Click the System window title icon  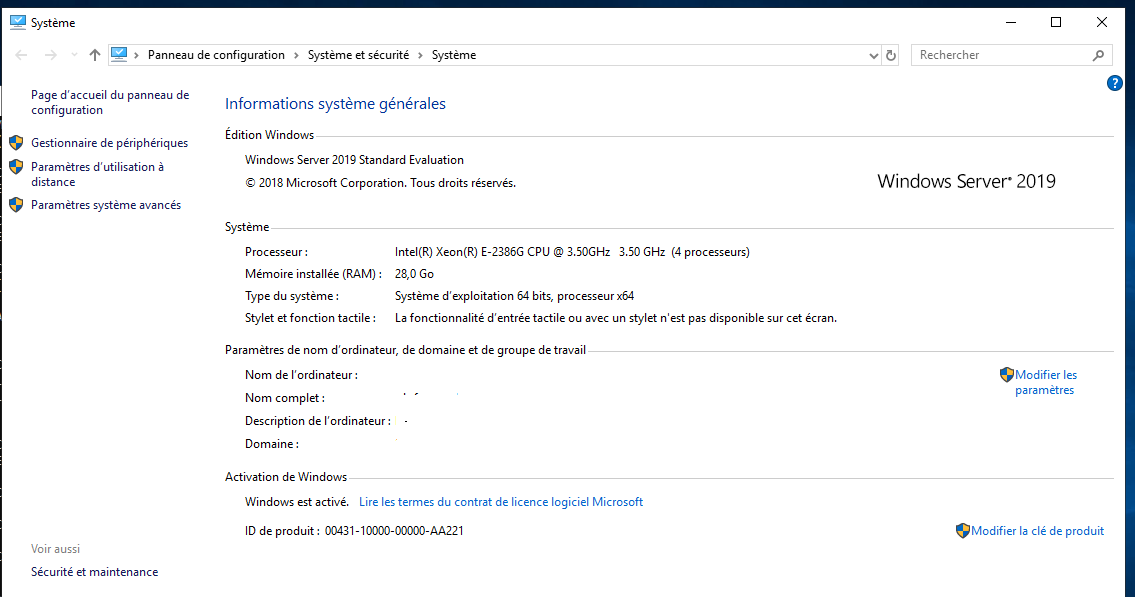pyautogui.click(x=17, y=22)
